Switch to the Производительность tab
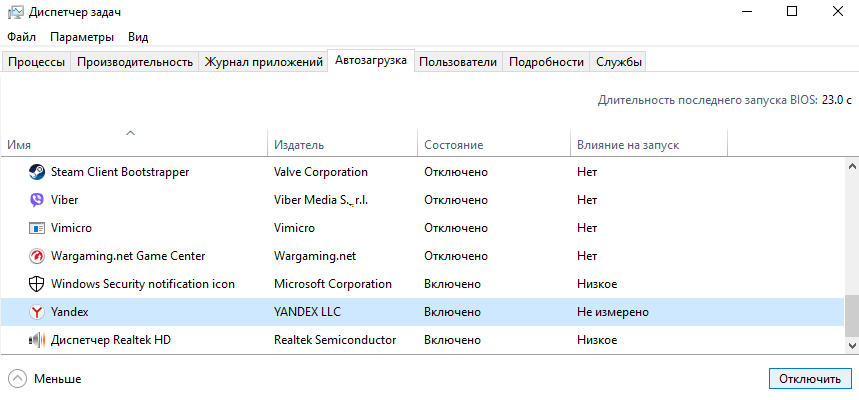 point(134,62)
